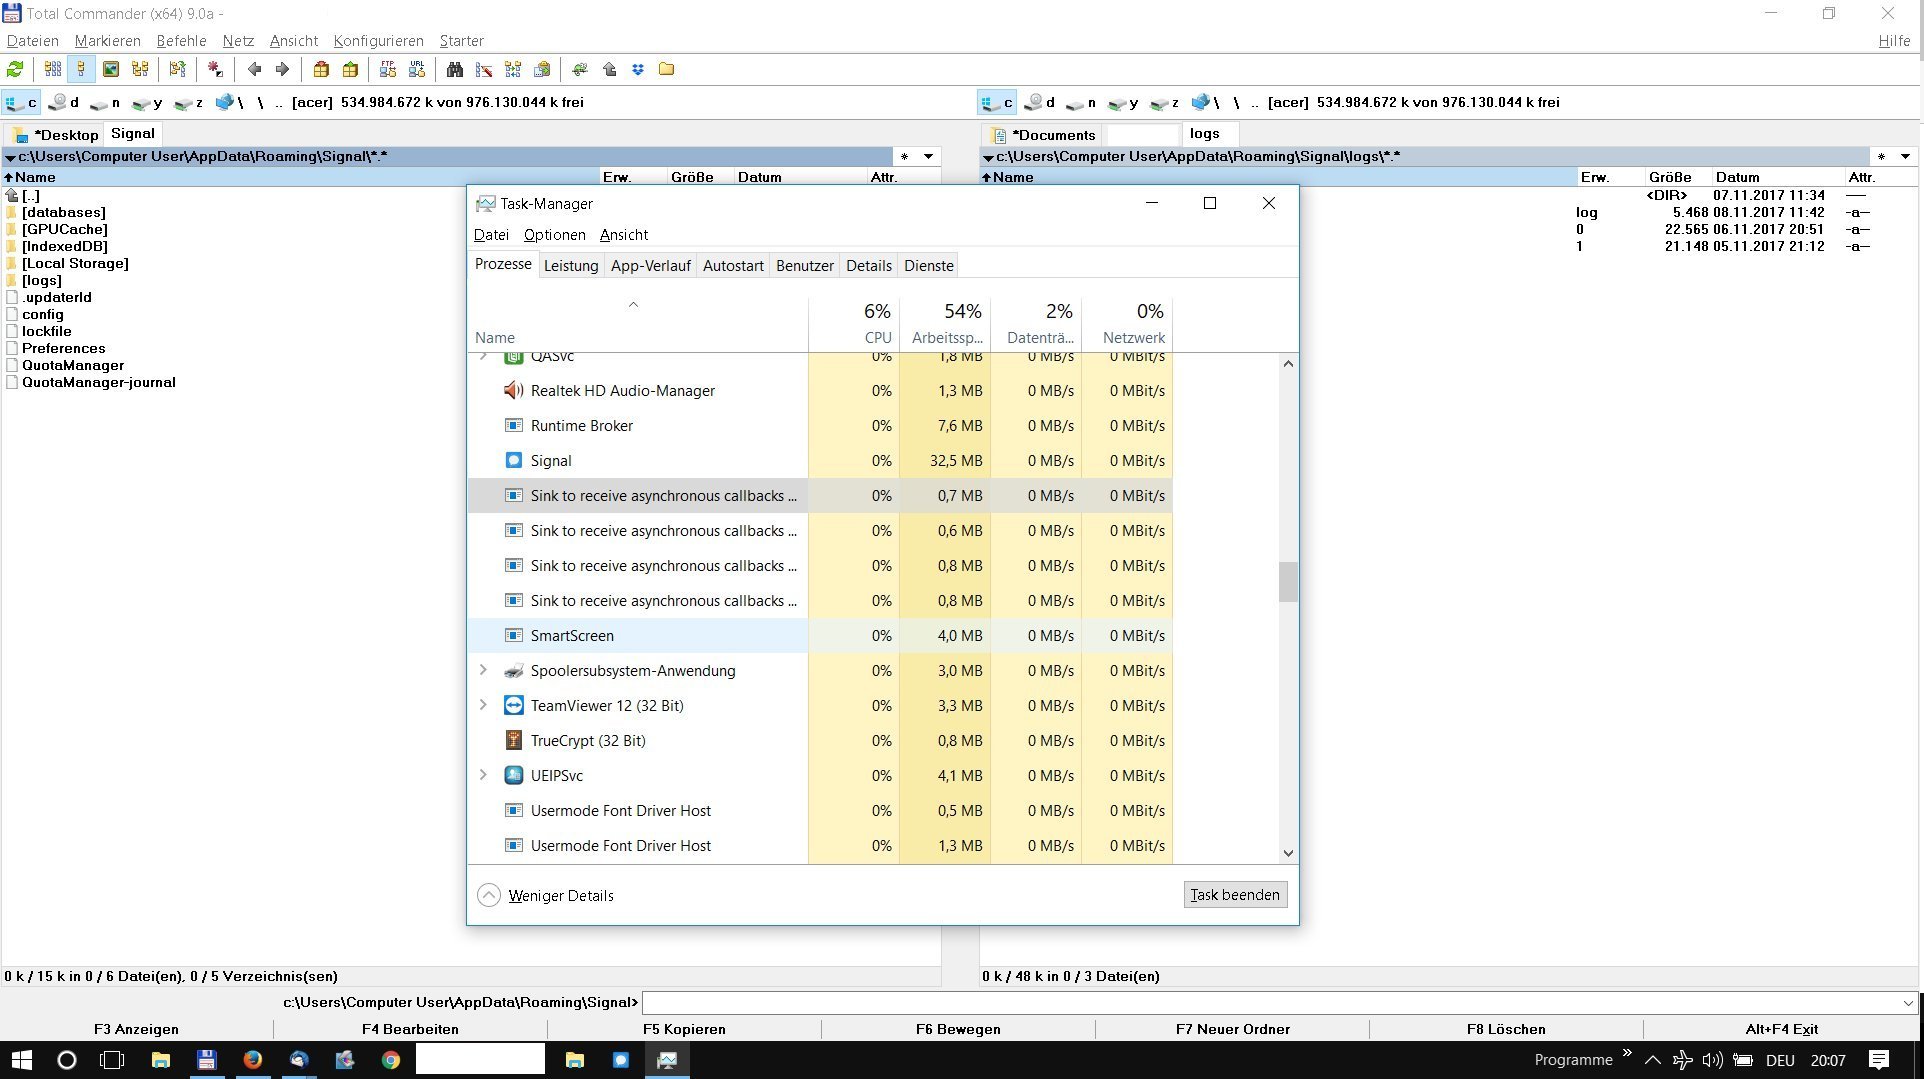Click the upload arrow toolbar icon
The width and height of the screenshot is (1924, 1079).
point(609,69)
